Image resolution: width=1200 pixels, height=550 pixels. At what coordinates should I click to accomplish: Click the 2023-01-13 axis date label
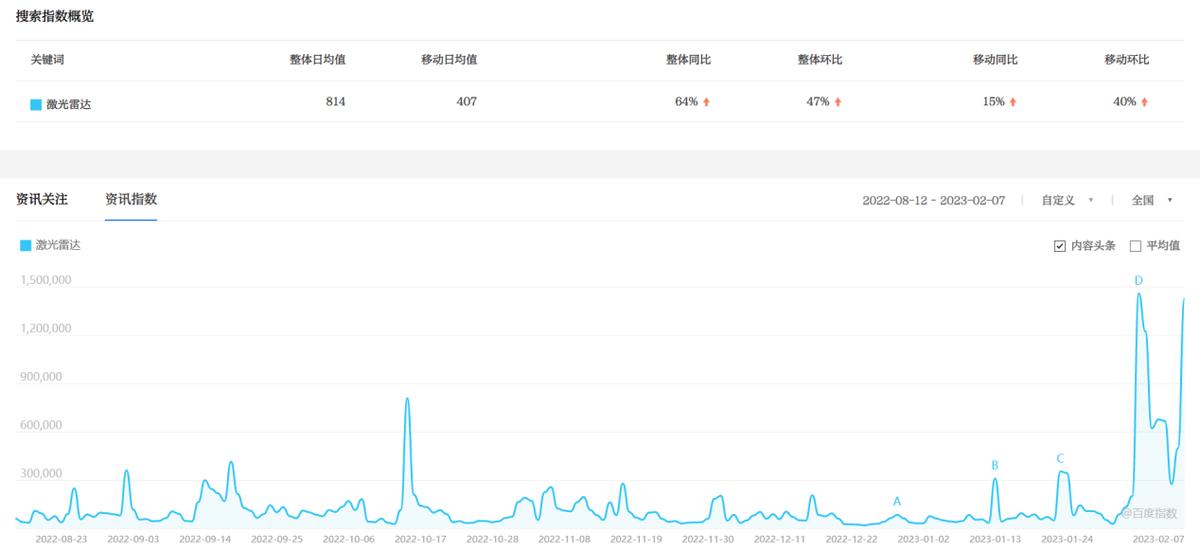pos(995,538)
